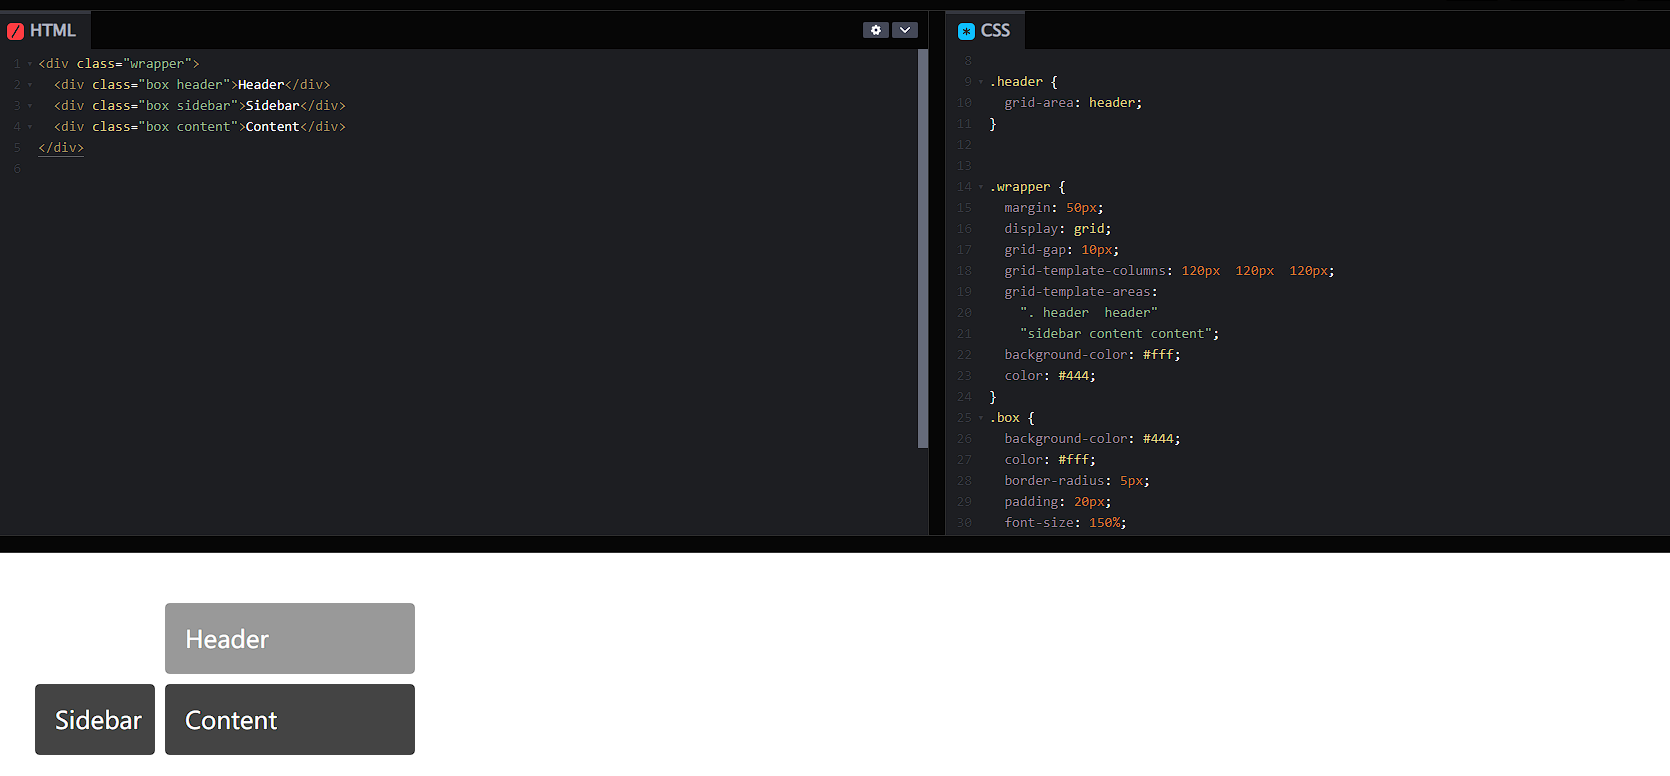Fold the box sidebar div at line 3
Image resolution: width=1670 pixels, height=776 pixels.
[30, 106]
